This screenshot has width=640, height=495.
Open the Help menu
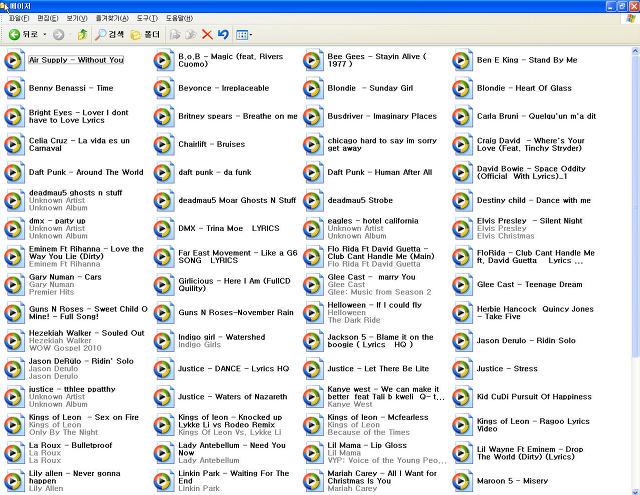coord(179,18)
